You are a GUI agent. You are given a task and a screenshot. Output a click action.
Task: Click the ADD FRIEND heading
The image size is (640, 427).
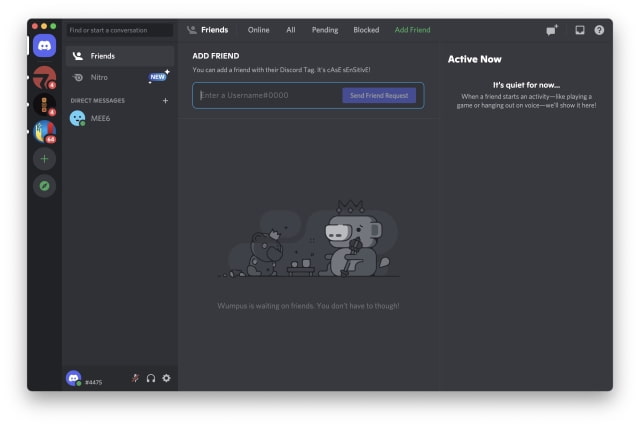point(216,56)
